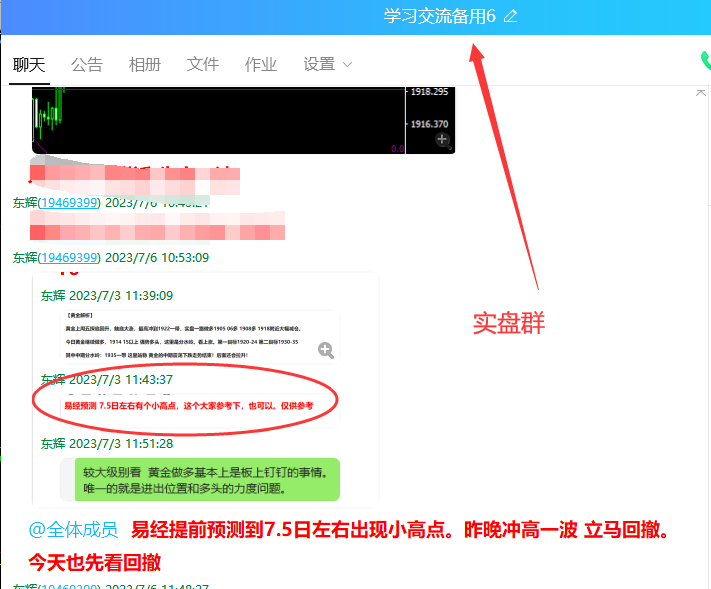Image resolution: width=711 pixels, height=589 pixels.
Task: Click the @全体成员 mention
Action: (x=73, y=529)
